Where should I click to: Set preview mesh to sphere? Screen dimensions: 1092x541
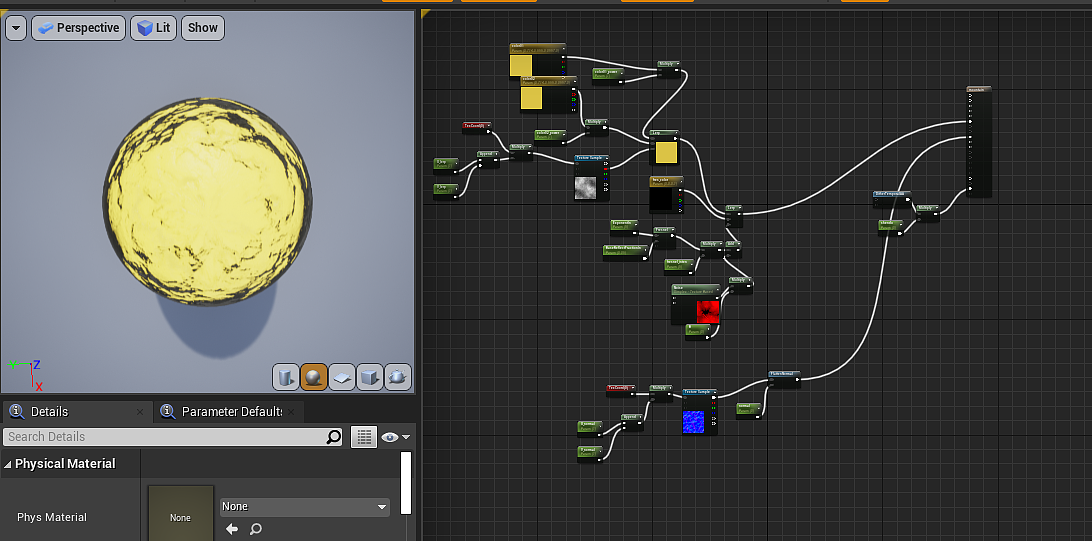pos(314,377)
